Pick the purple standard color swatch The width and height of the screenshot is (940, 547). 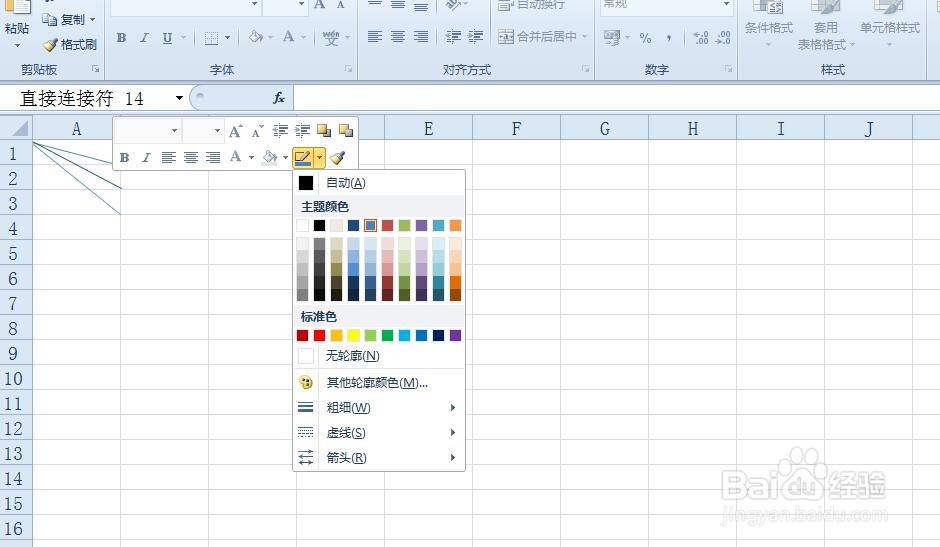[x=456, y=335]
